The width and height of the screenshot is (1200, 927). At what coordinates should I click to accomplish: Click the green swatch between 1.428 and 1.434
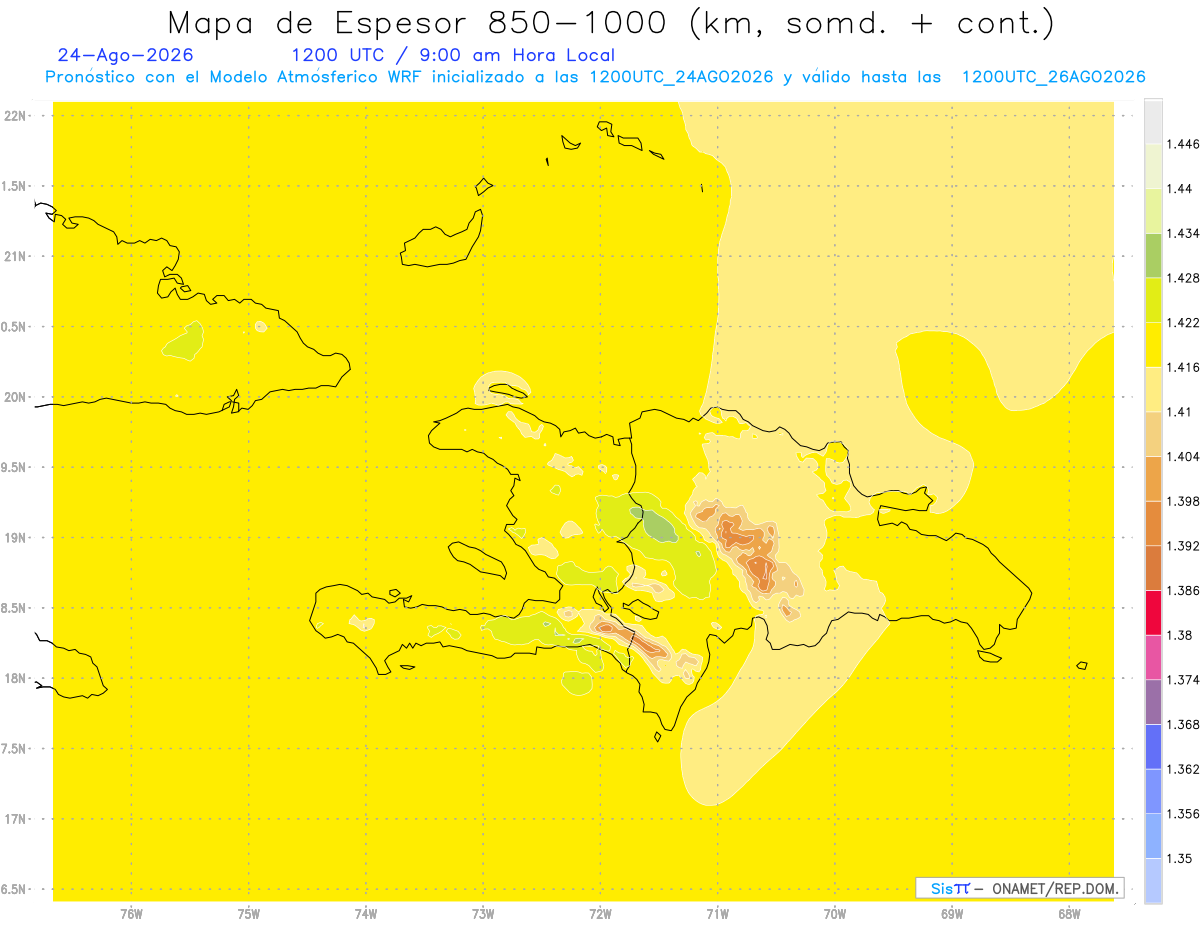click(1153, 255)
